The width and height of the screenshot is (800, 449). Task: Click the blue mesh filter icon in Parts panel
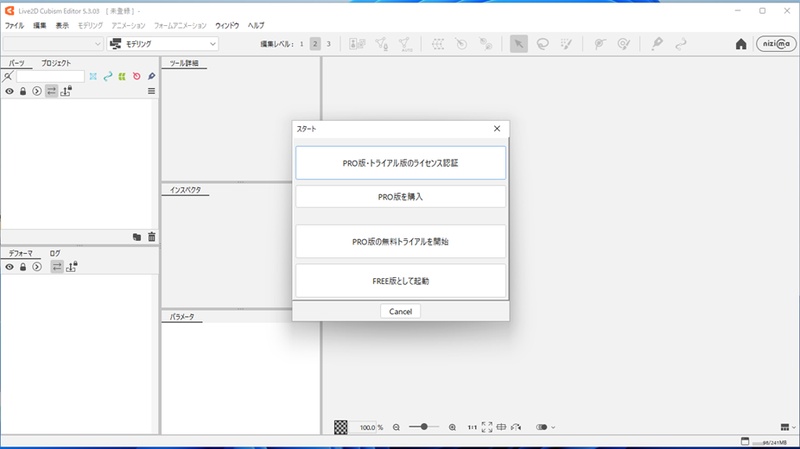[x=93, y=76]
